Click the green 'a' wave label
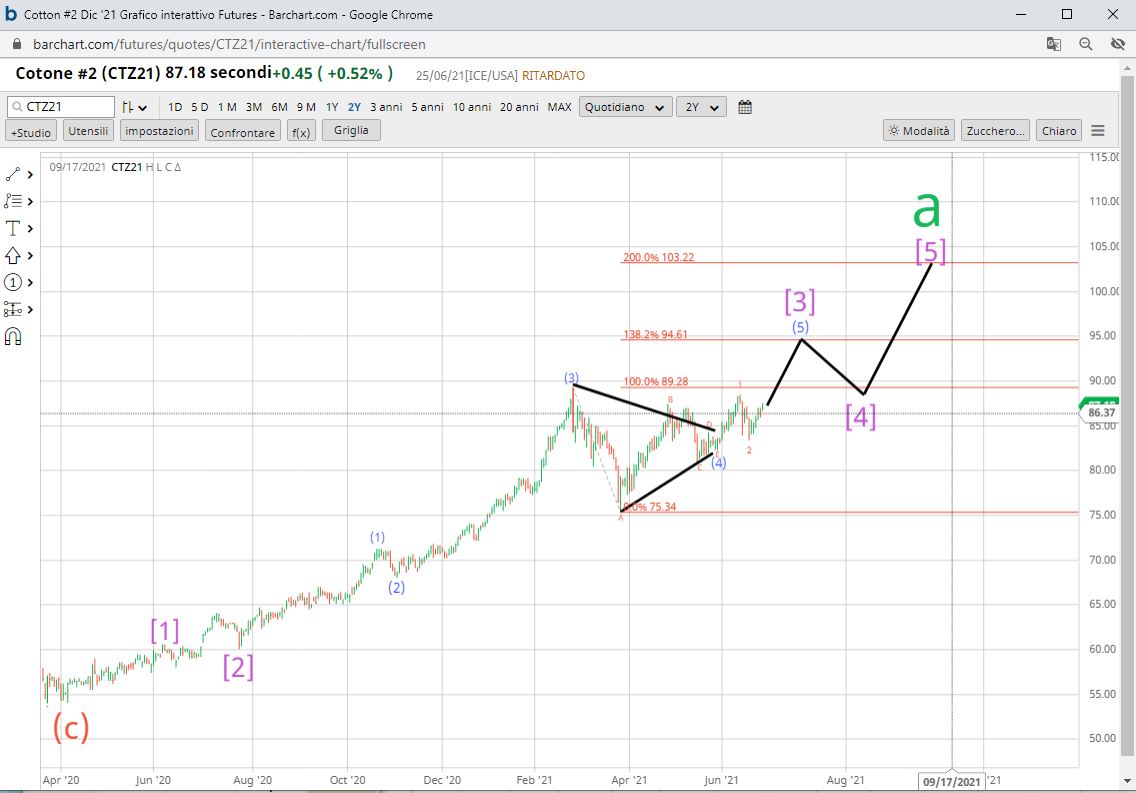 point(927,209)
